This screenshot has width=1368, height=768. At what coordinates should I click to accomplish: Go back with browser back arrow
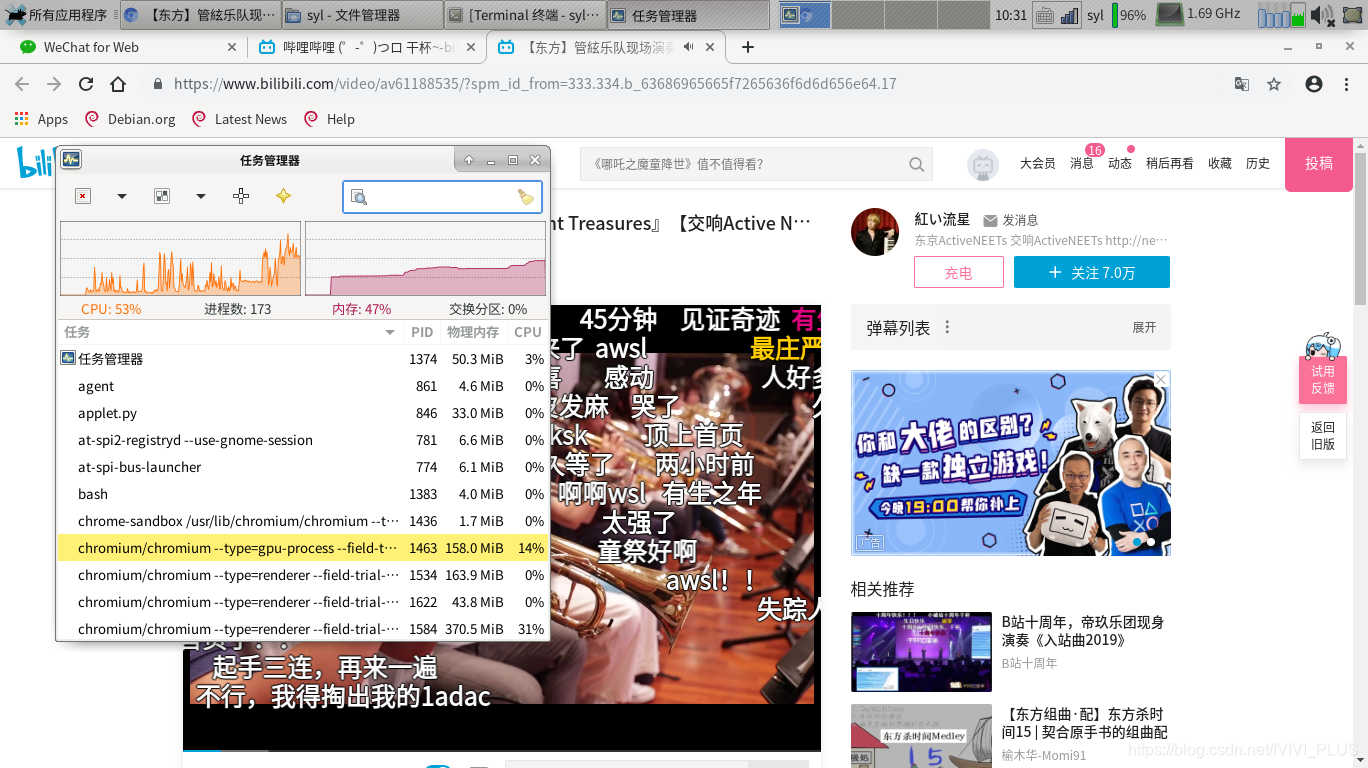(22, 84)
